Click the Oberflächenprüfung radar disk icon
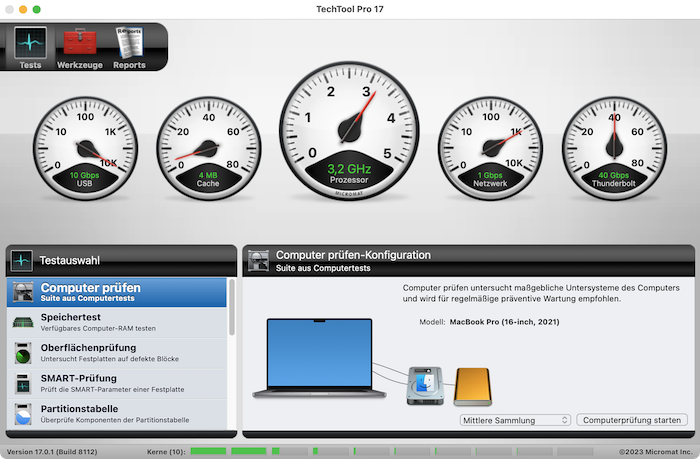This screenshot has height=459, width=700. click(x=23, y=353)
